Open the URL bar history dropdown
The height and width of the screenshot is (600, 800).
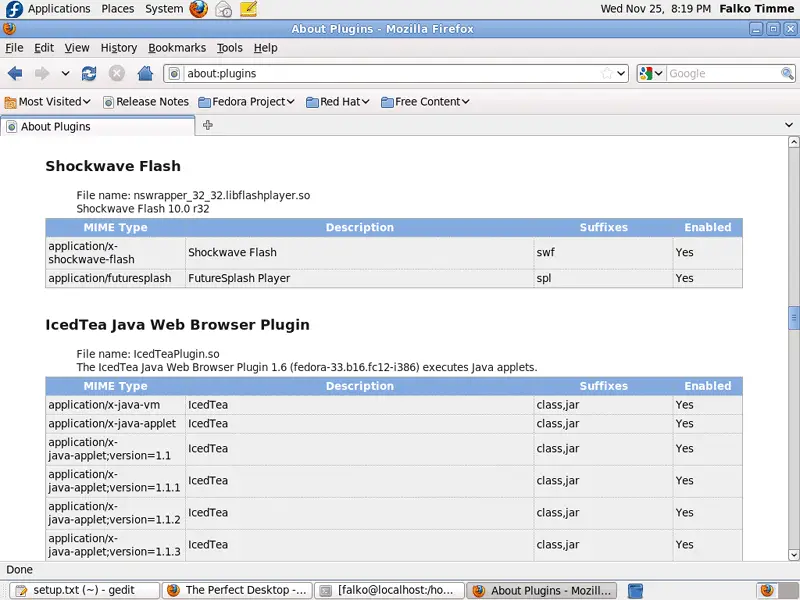[621, 73]
